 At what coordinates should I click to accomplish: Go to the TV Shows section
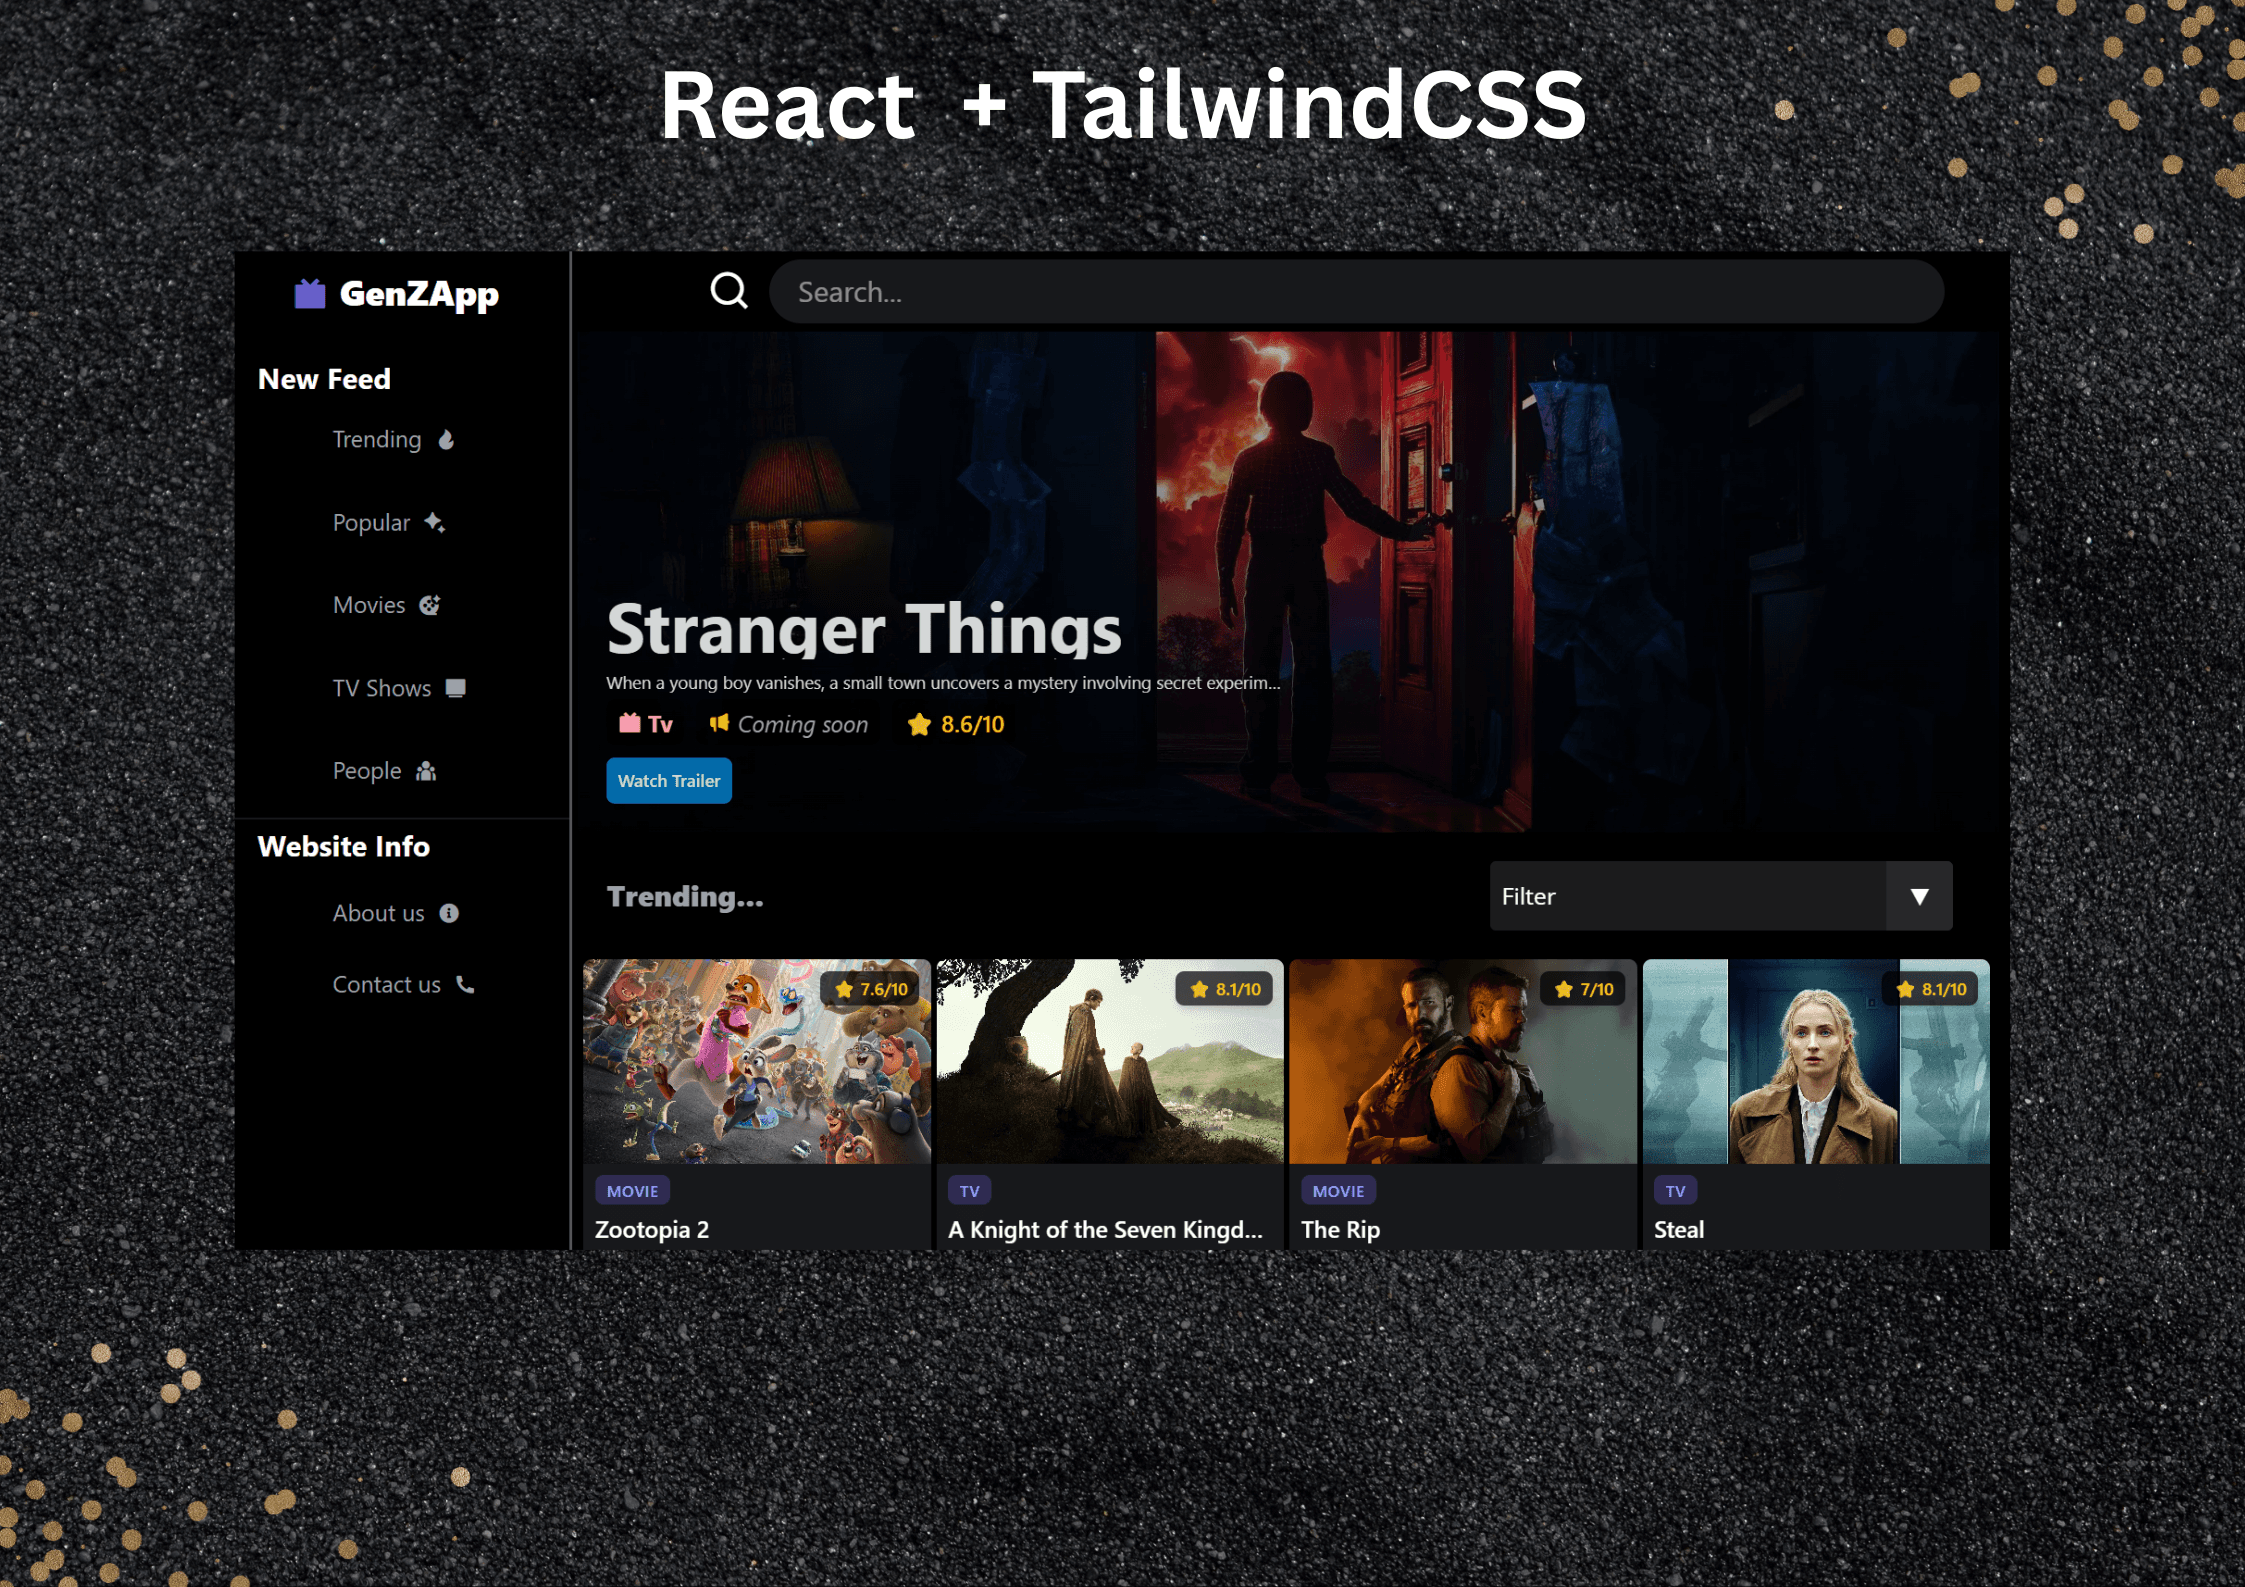(x=382, y=688)
